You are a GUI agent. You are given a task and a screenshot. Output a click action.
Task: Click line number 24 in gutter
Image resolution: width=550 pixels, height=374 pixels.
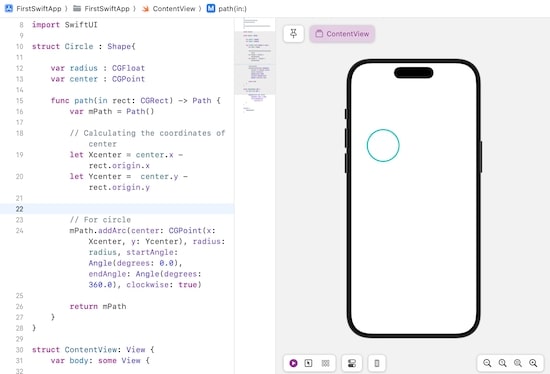click(19, 231)
